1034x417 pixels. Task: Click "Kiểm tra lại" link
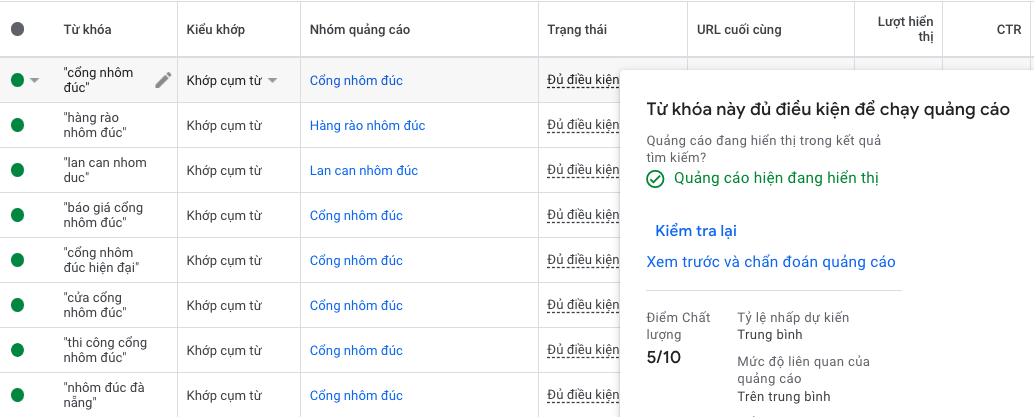tap(695, 231)
